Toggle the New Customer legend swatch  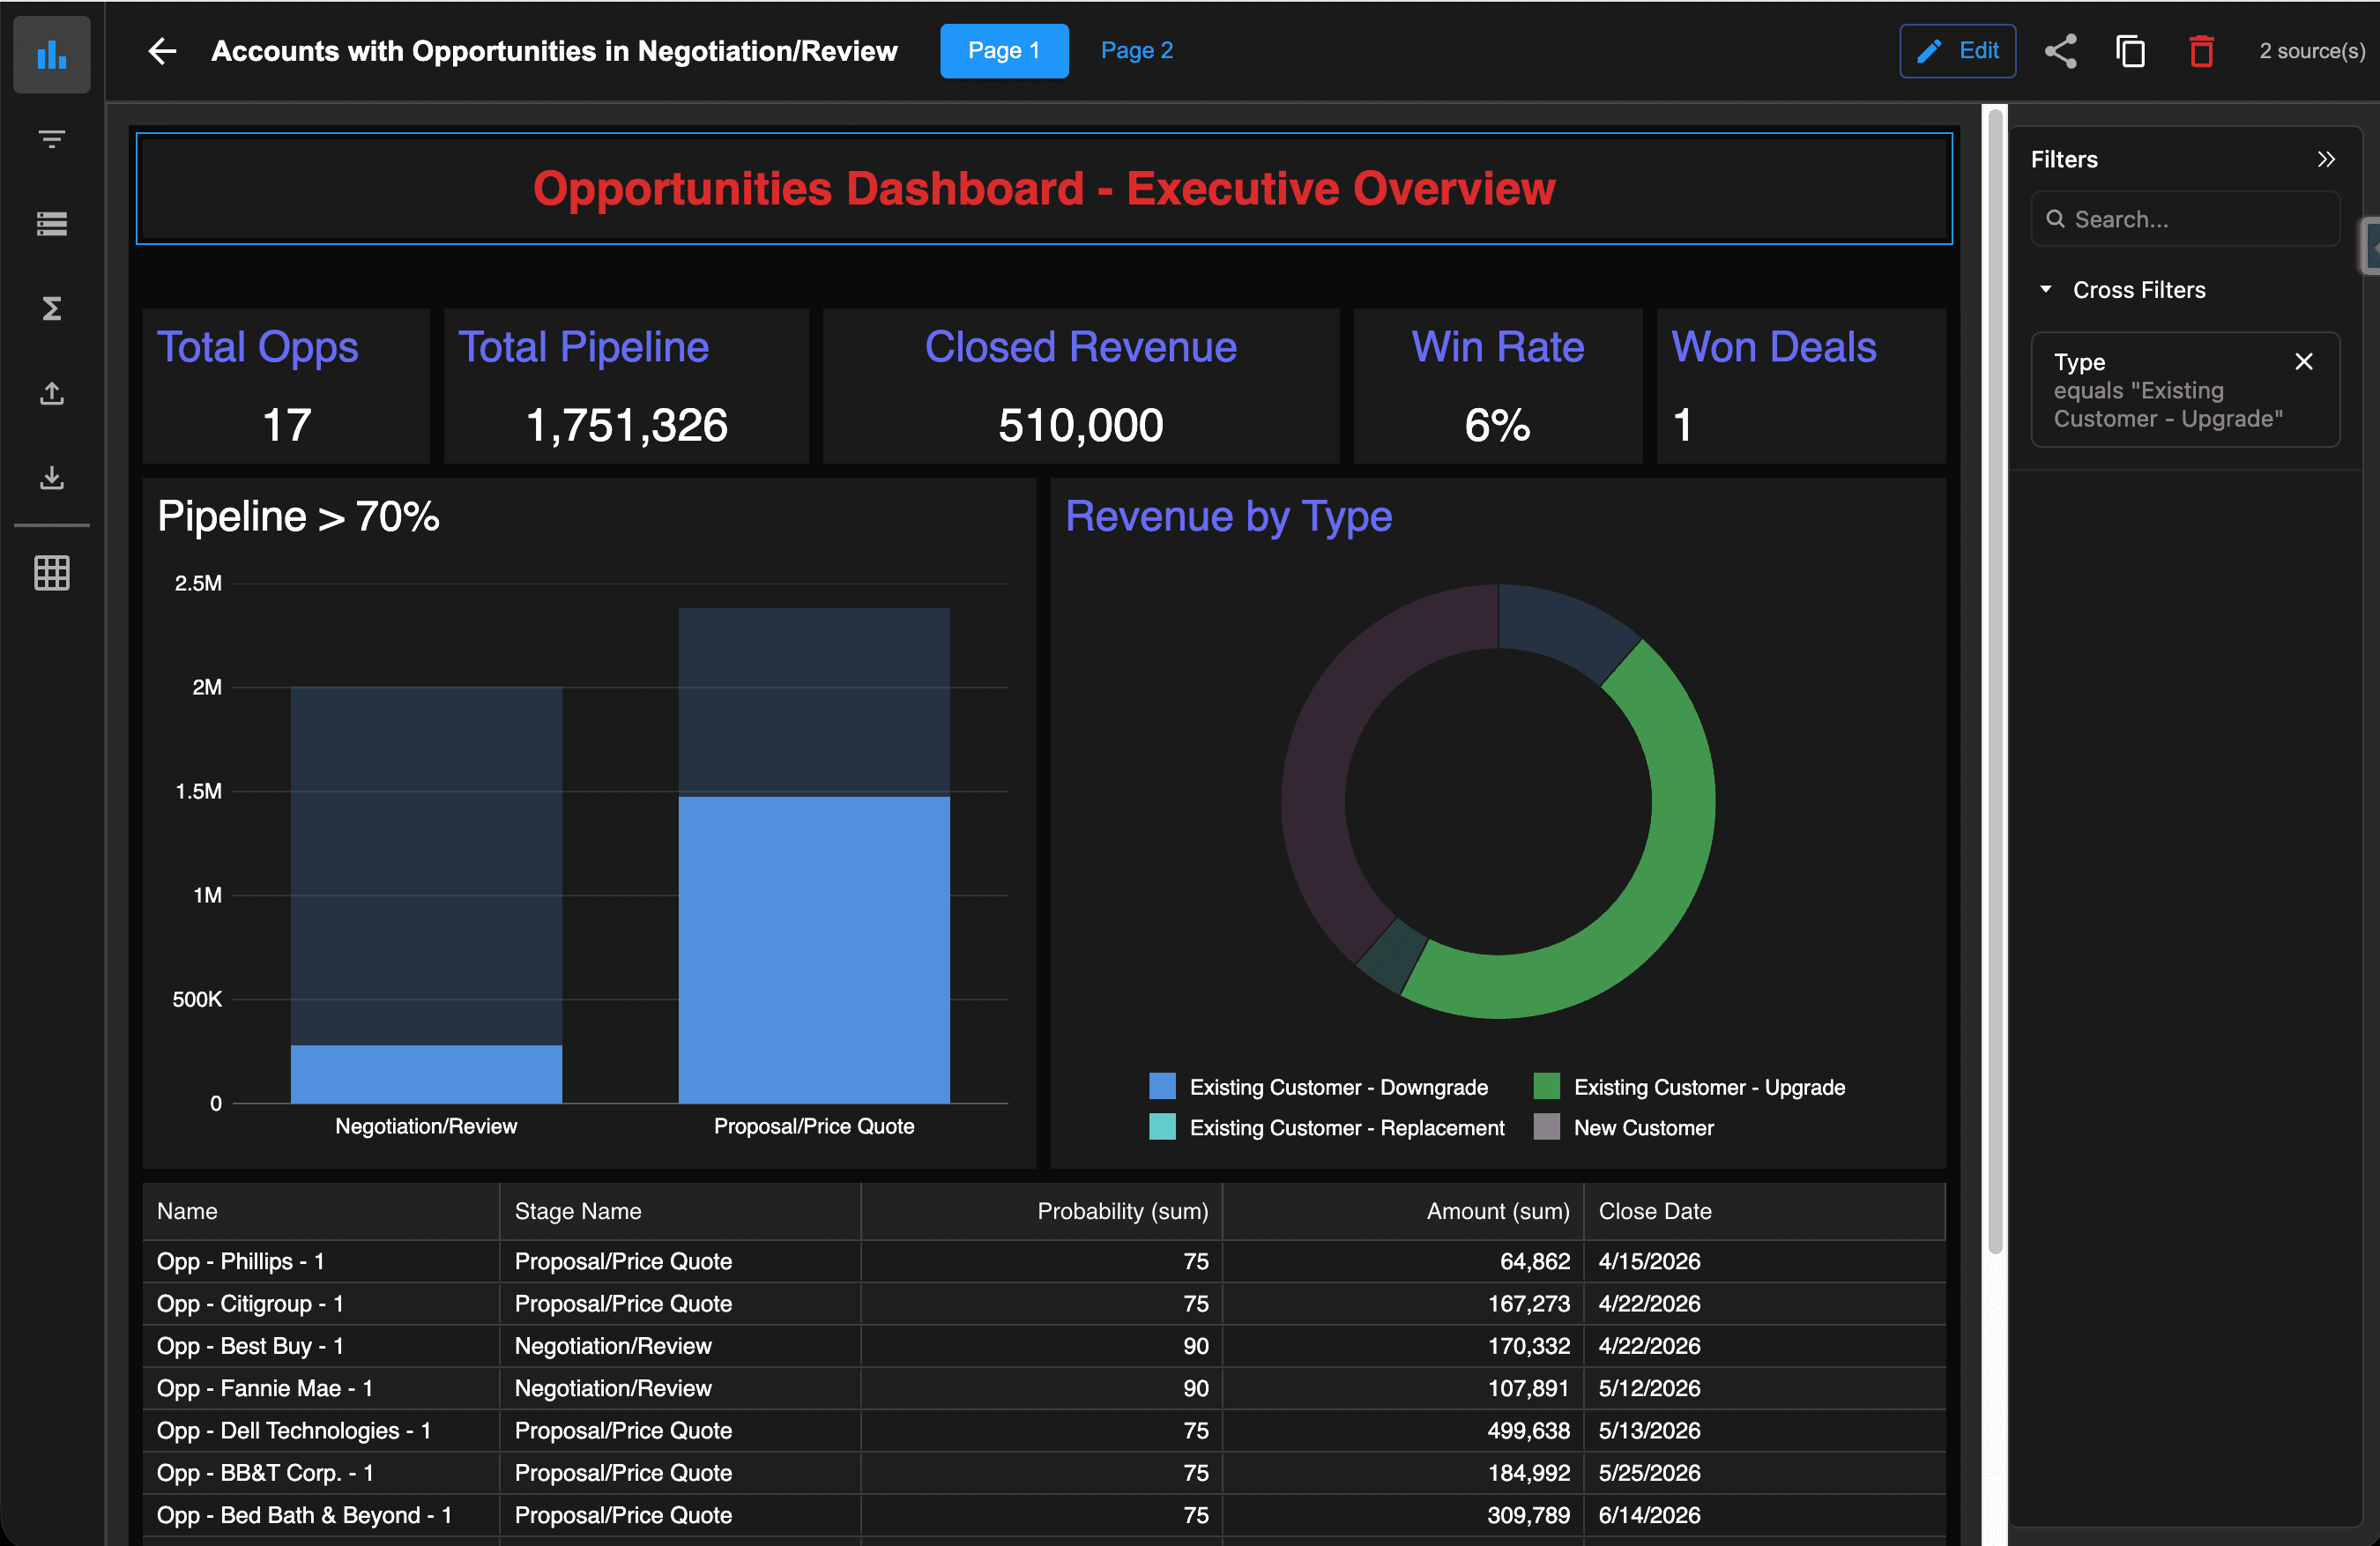coord(1546,1128)
